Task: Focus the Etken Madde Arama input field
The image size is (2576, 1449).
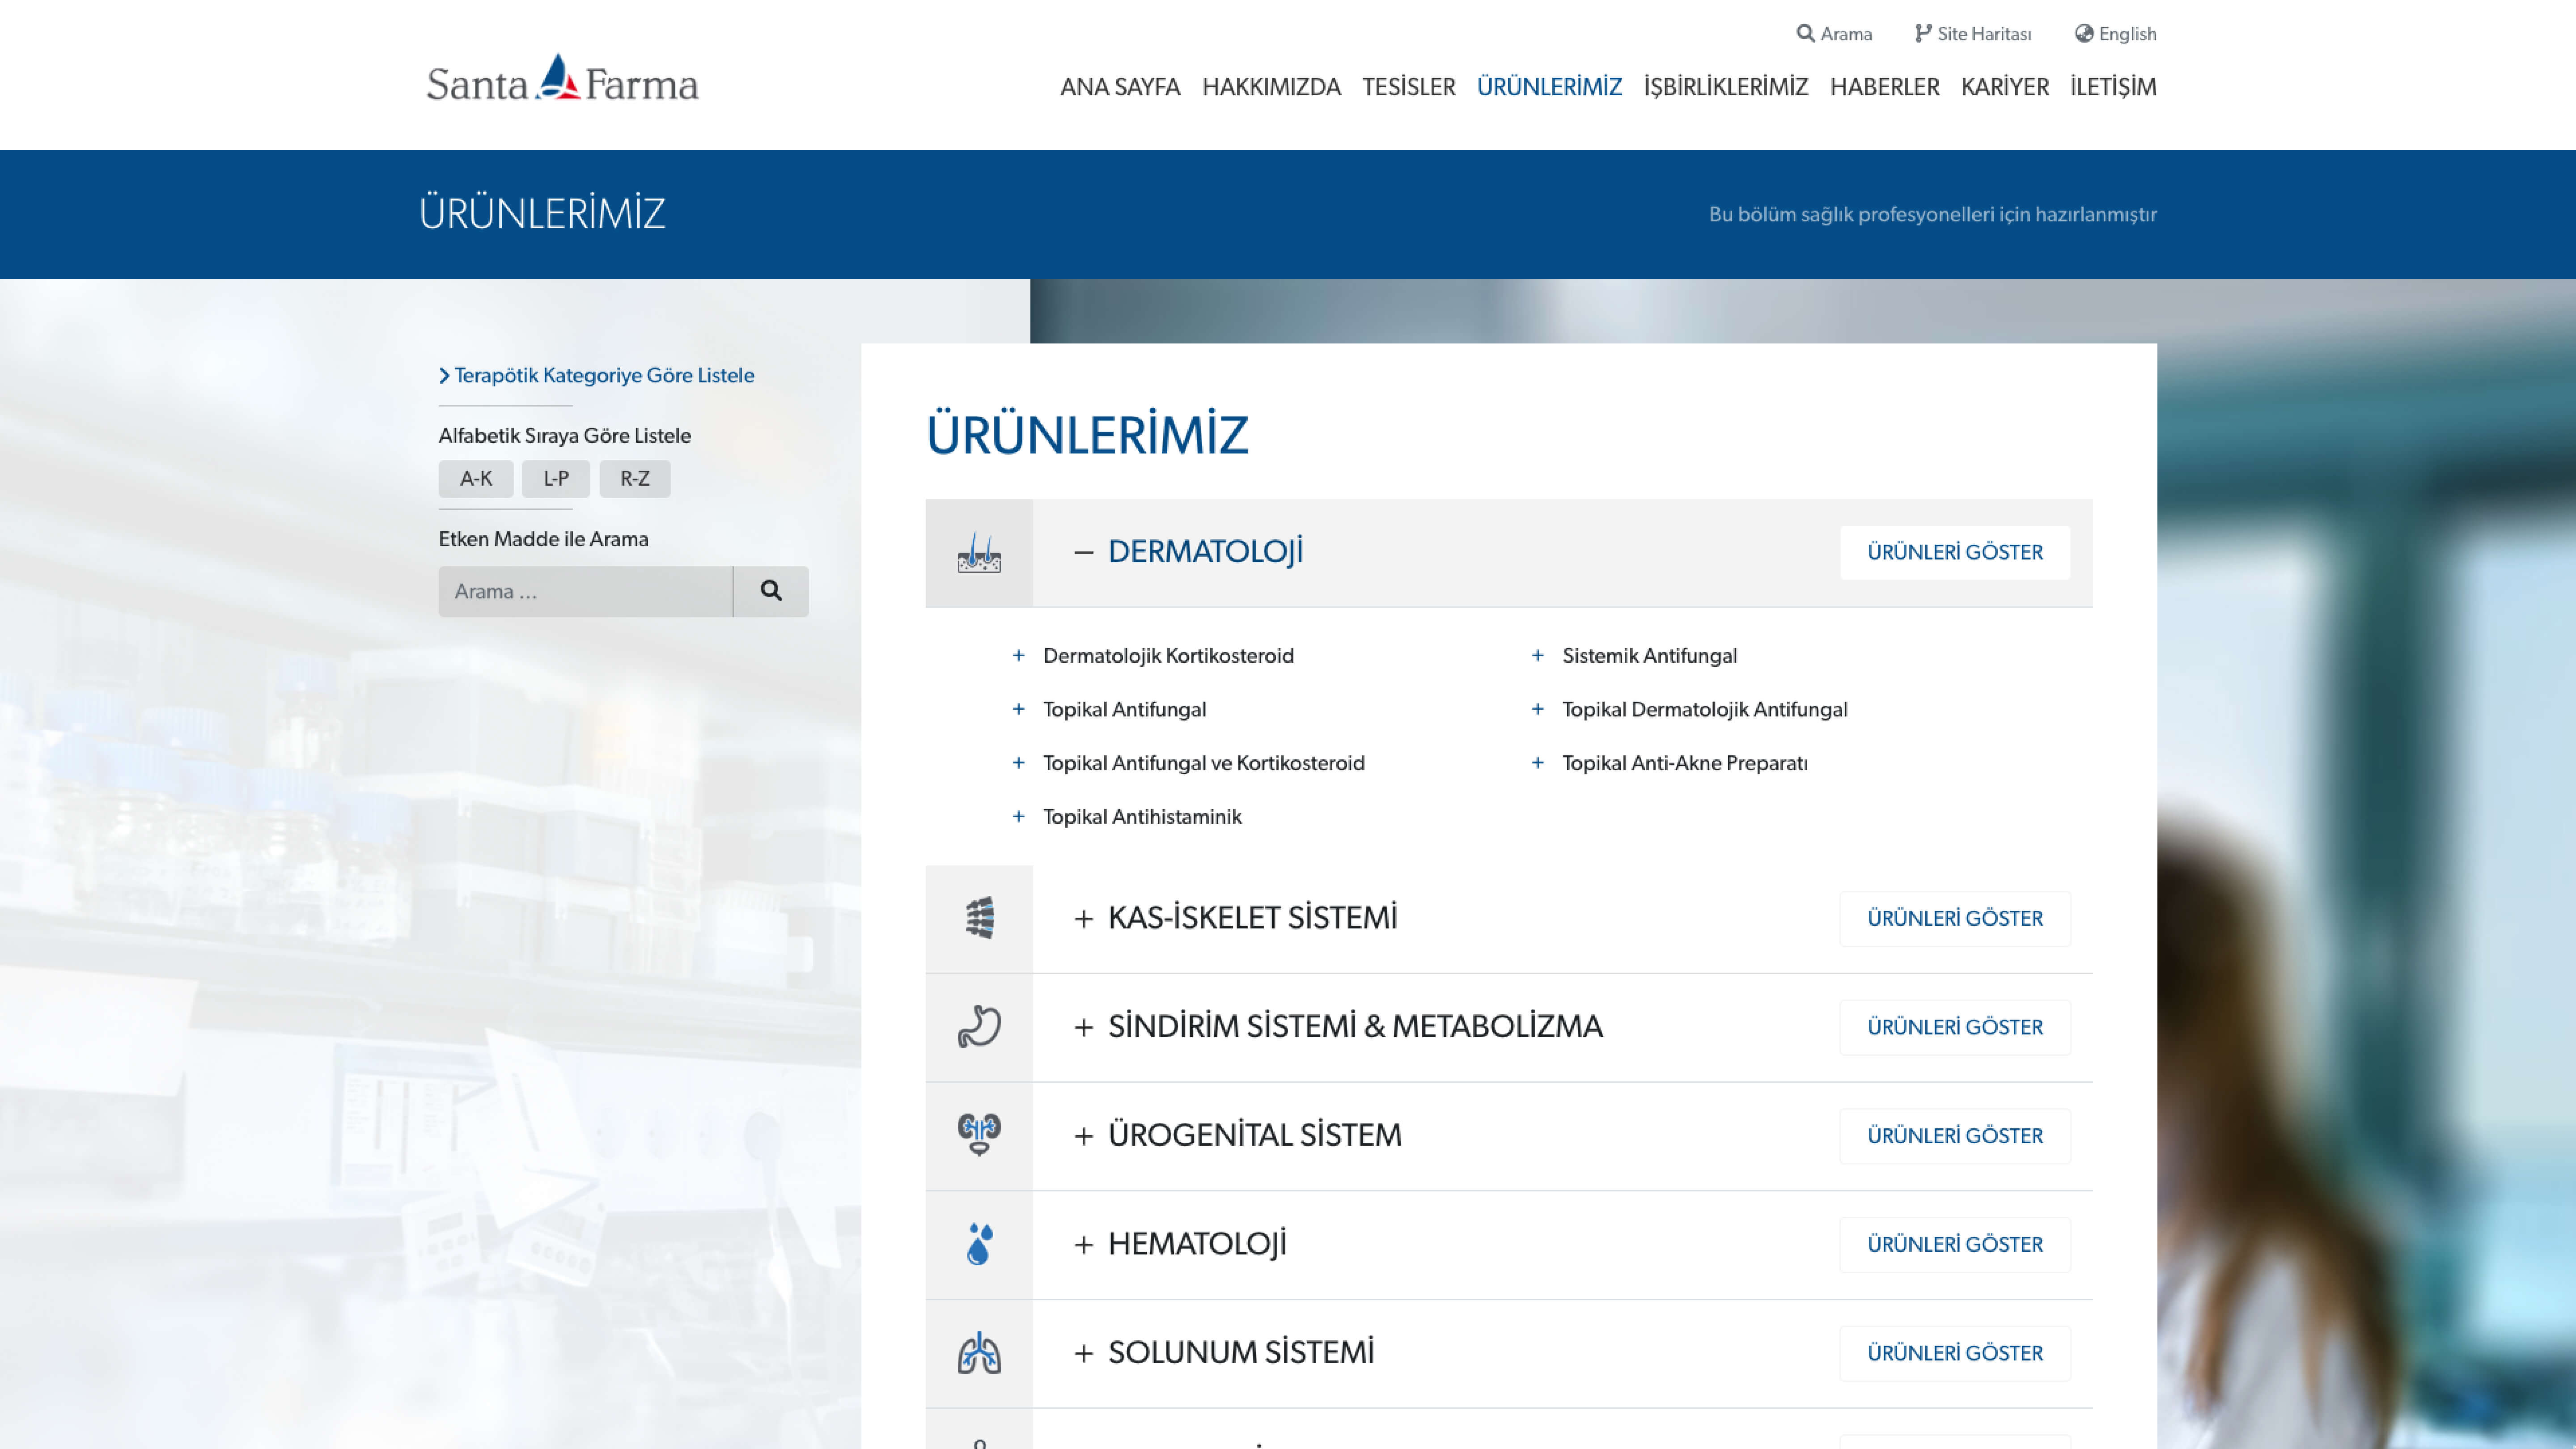Action: pos(586,591)
